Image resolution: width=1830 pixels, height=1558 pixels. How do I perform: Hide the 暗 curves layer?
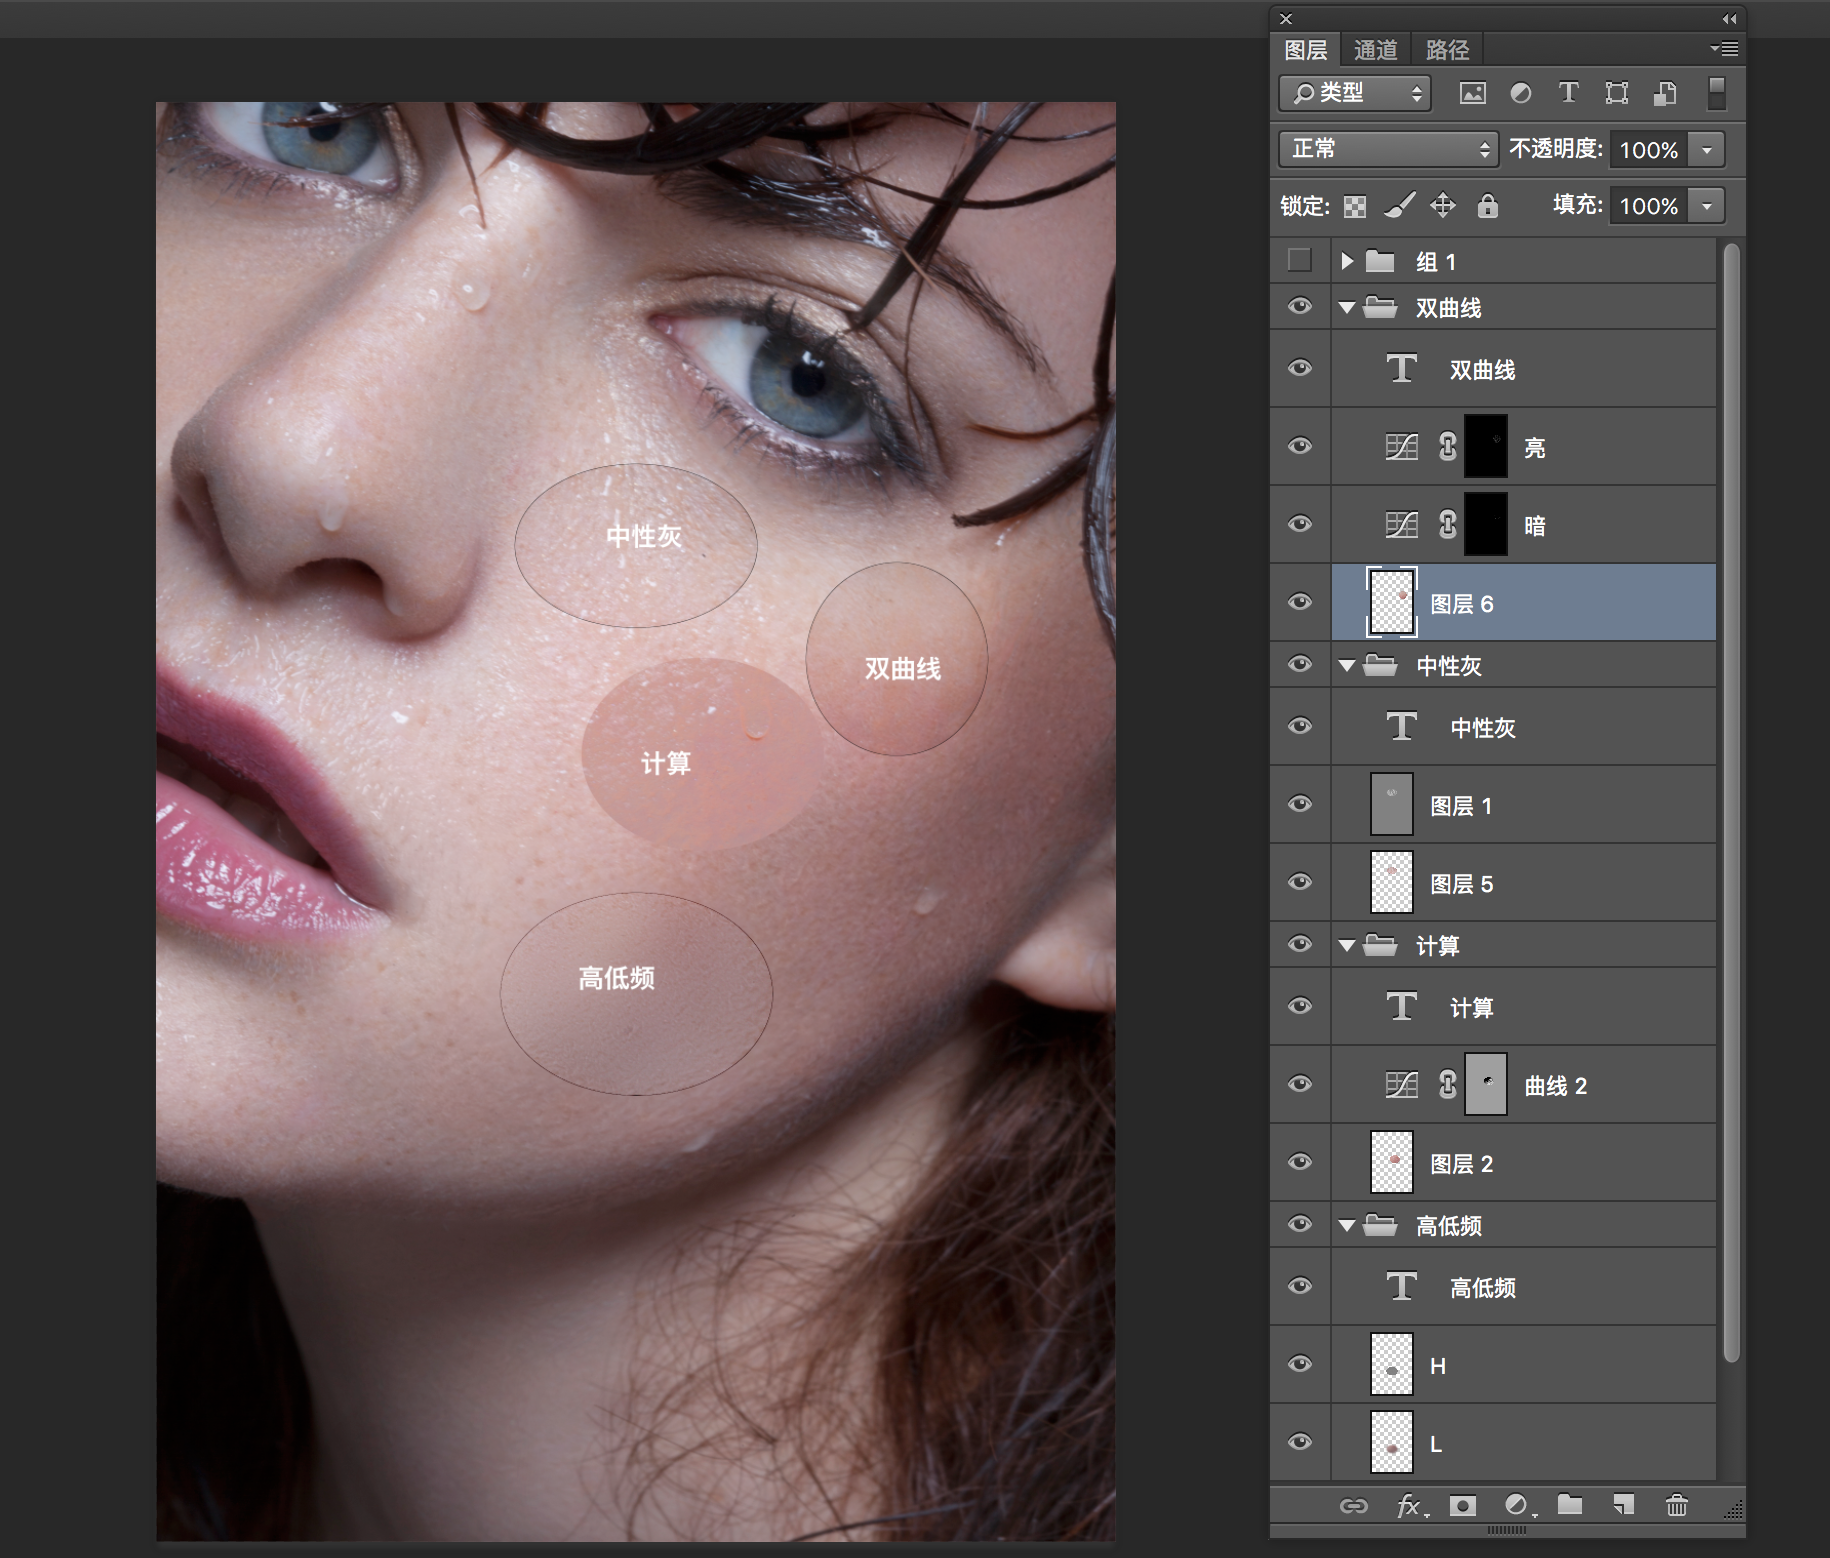click(x=1300, y=524)
